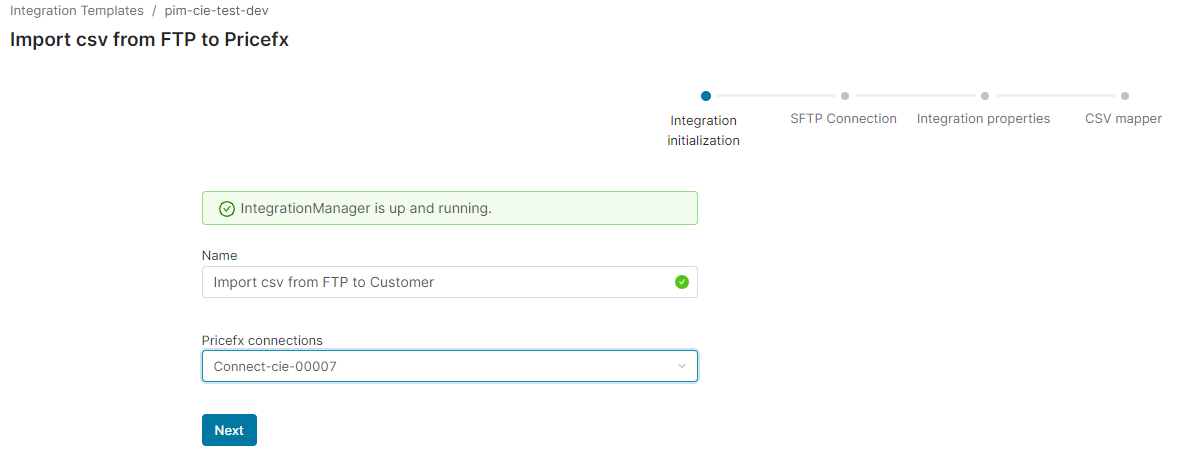The width and height of the screenshot is (1182, 457).
Task: Go to the SFTP Connection step label
Action: pos(843,119)
